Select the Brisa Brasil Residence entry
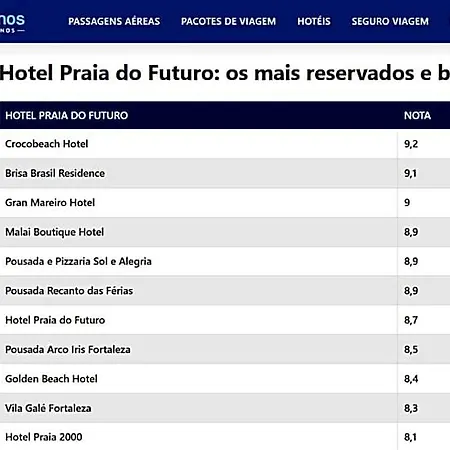 tap(225, 173)
